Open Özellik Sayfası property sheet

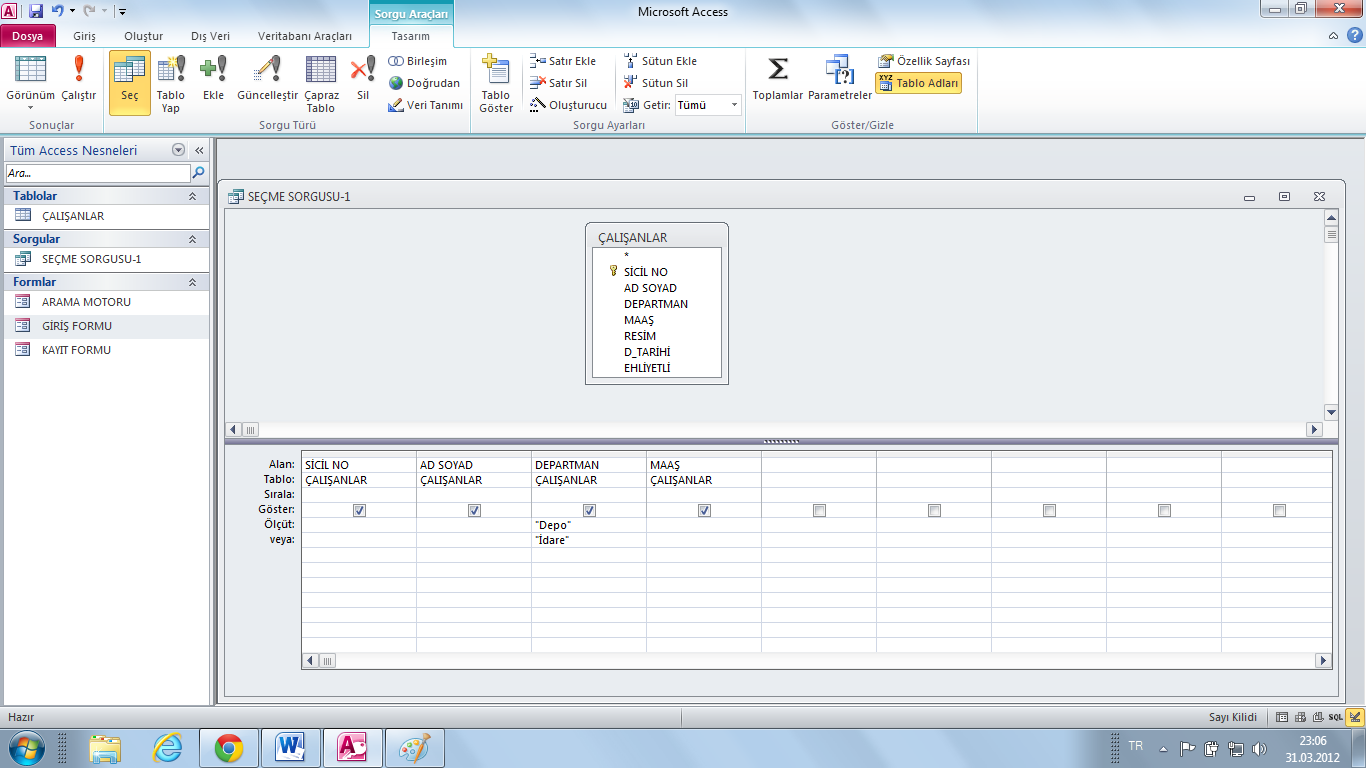[924, 61]
